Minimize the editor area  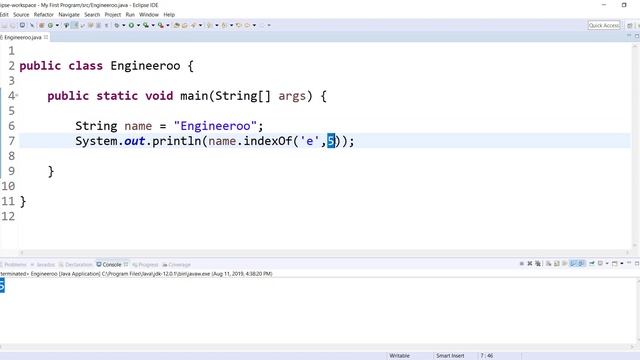(x=629, y=36)
